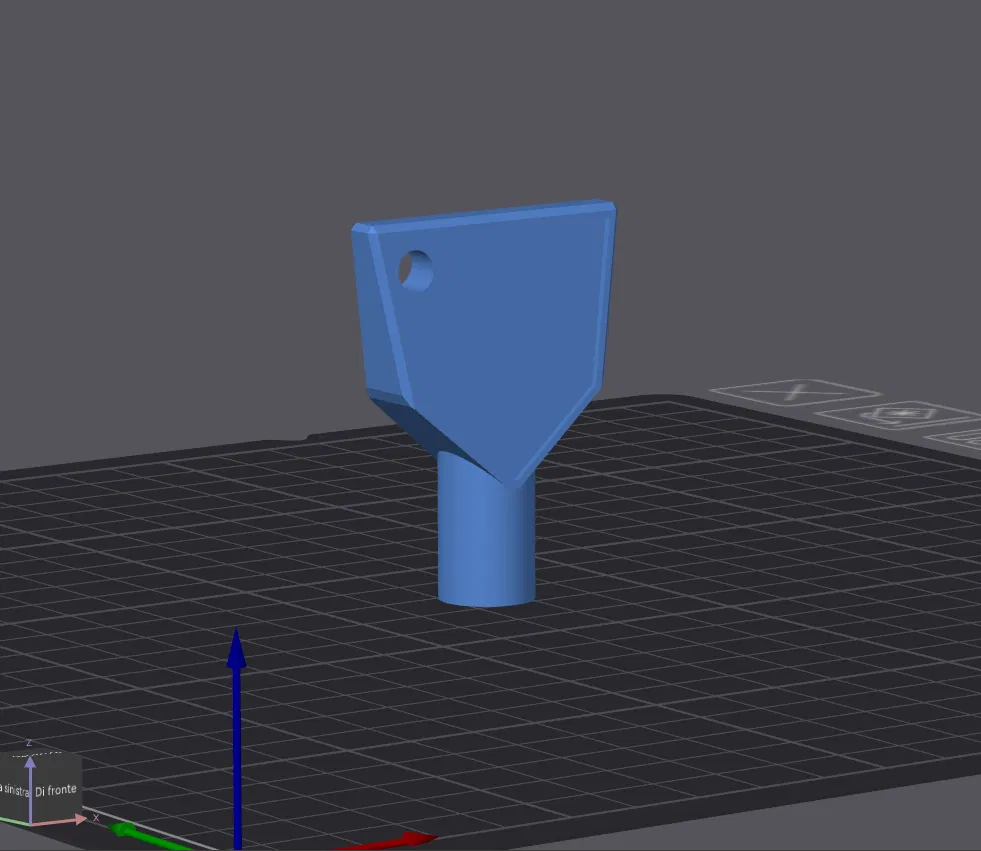Image resolution: width=981 pixels, height=851 pixels.
Task: Click the blue Z-axis arrow on the bed
Action: click(x=236, y=738)
